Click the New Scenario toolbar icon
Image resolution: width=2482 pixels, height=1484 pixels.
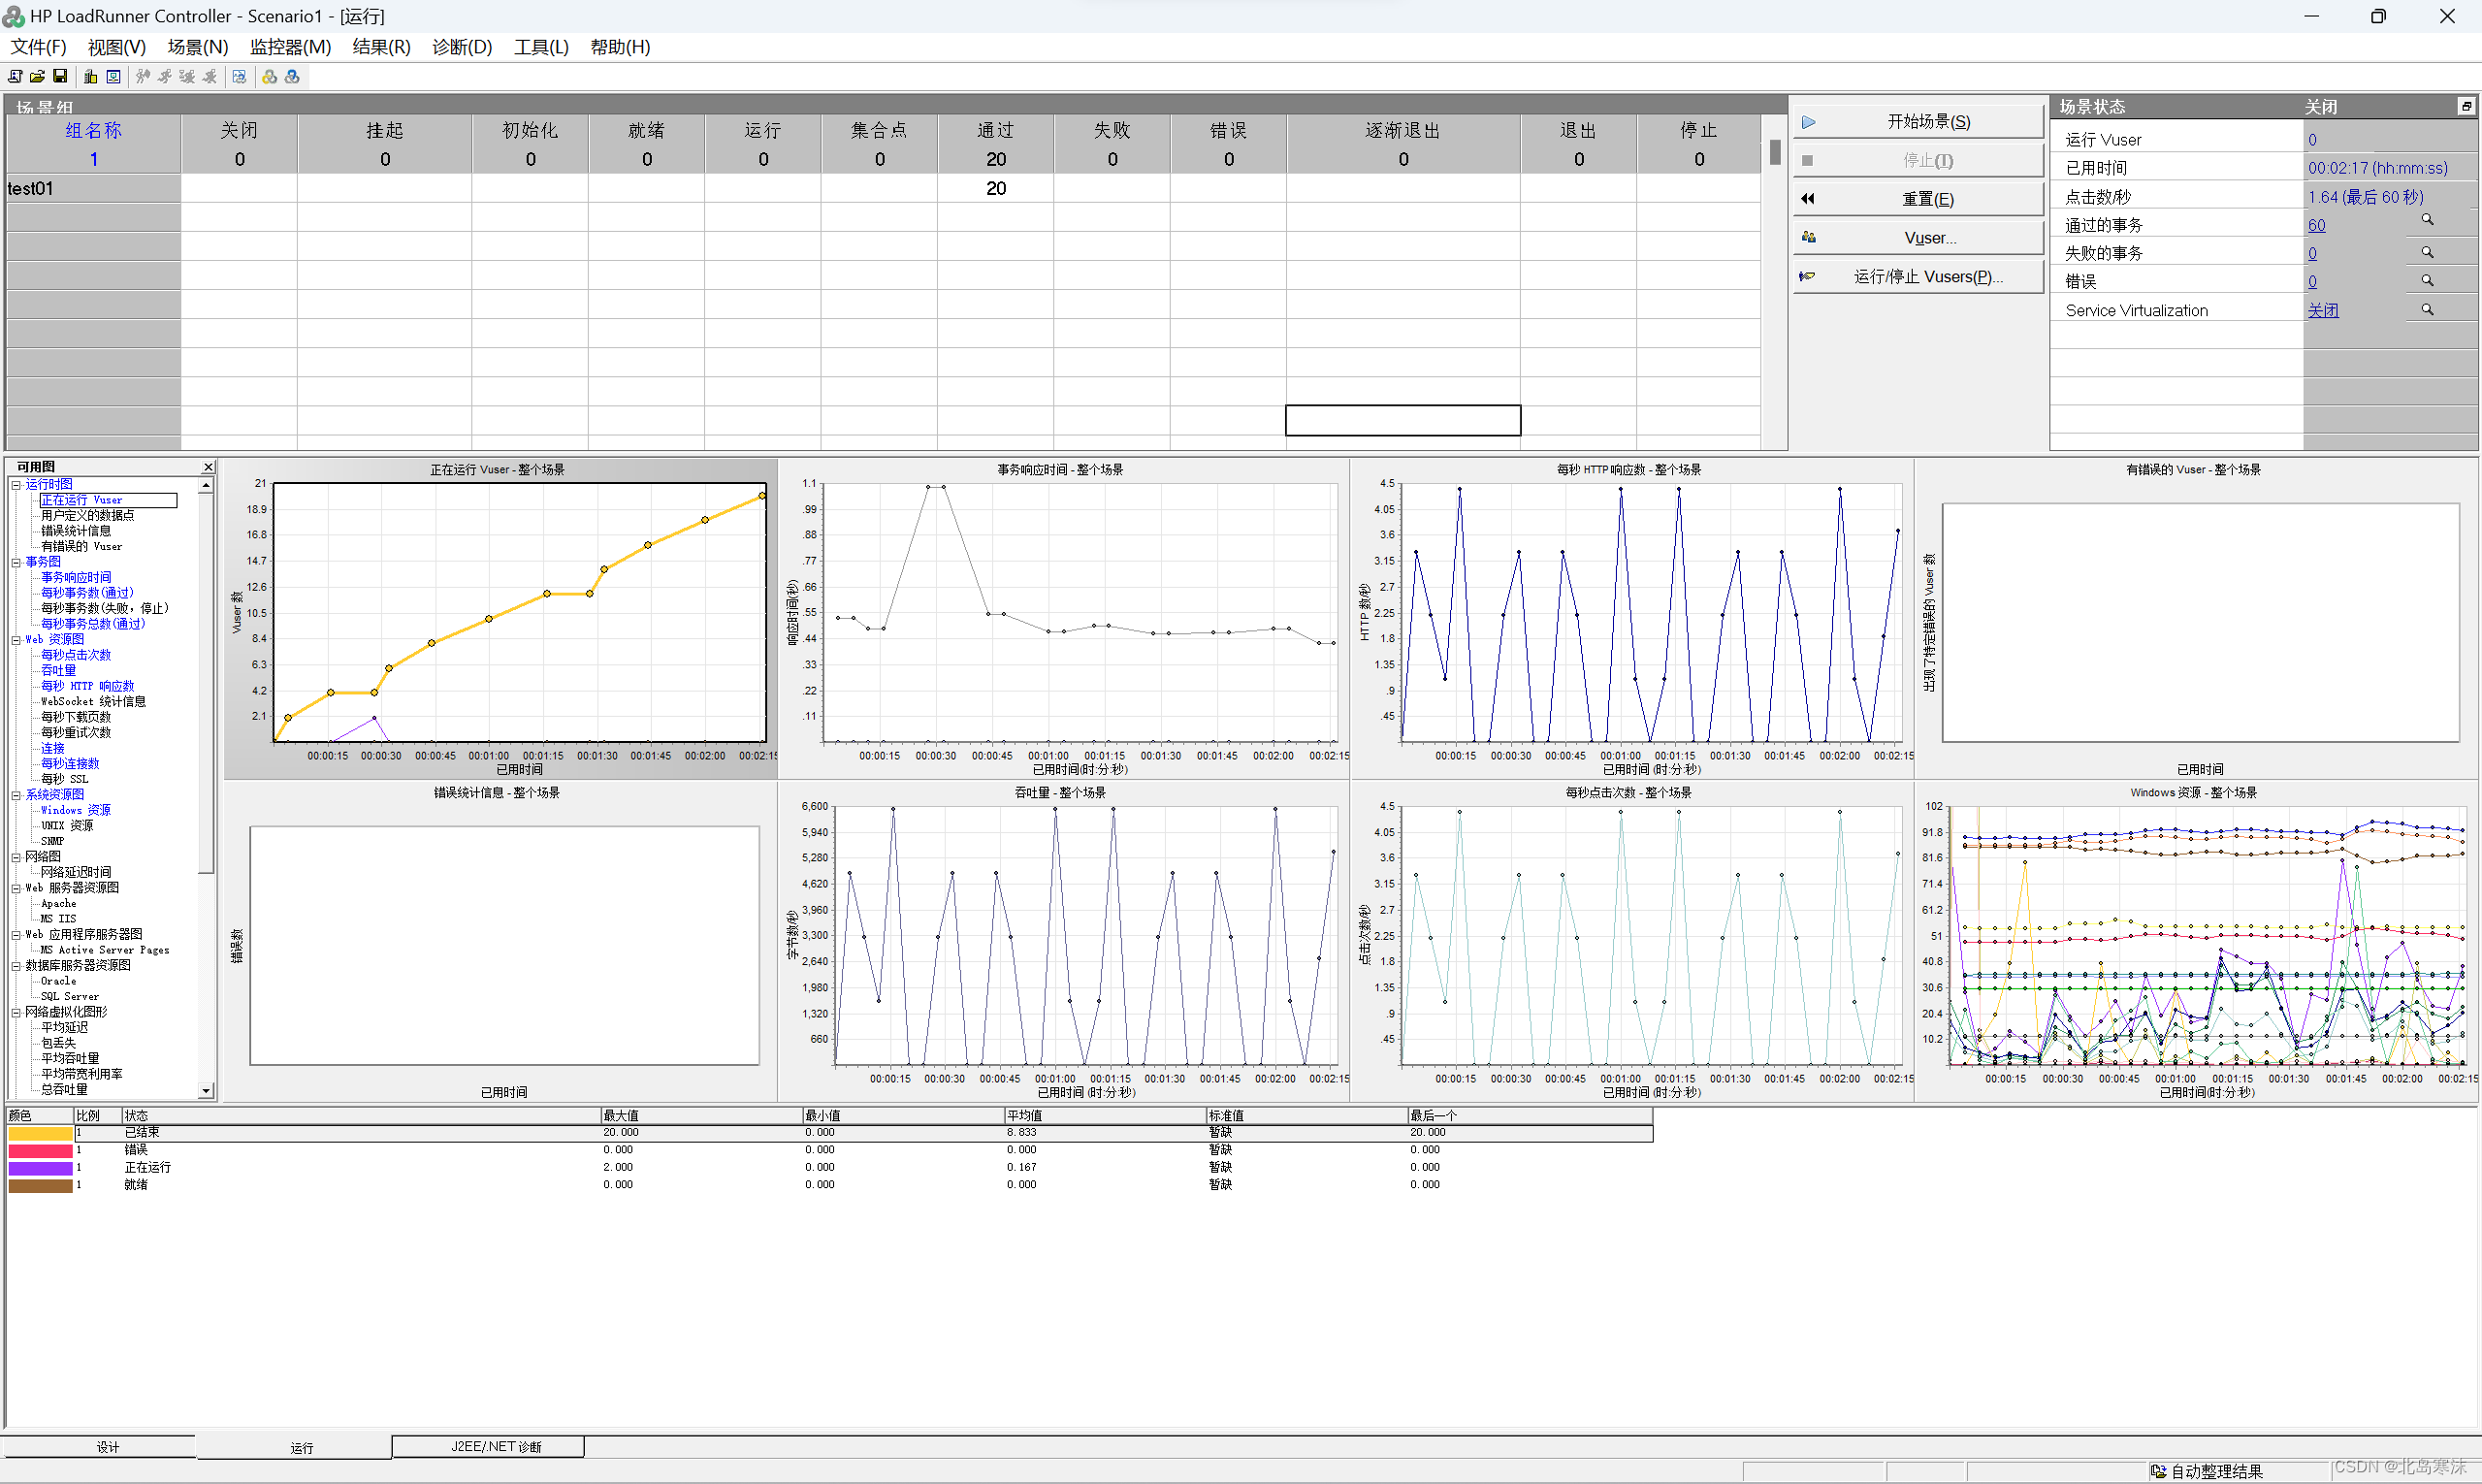point(15,77)
